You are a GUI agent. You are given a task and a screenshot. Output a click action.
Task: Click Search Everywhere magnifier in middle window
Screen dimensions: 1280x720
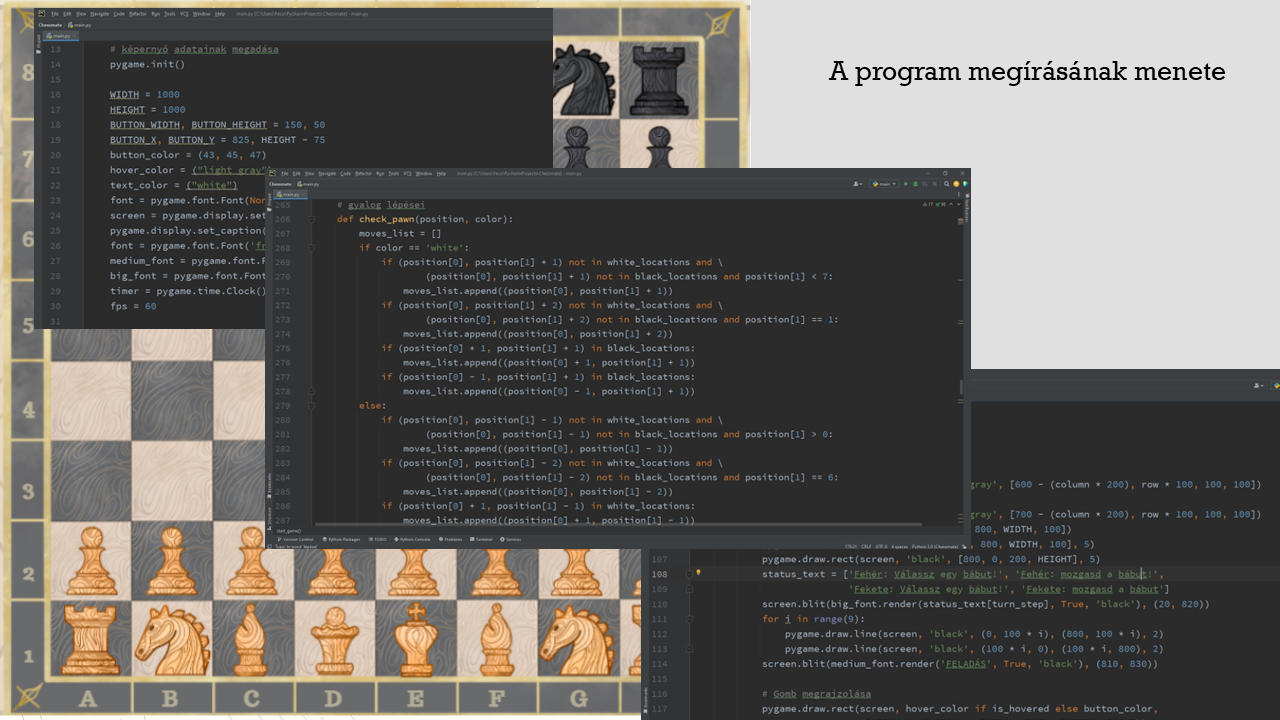pyautogui.click(x=946, y=184)
